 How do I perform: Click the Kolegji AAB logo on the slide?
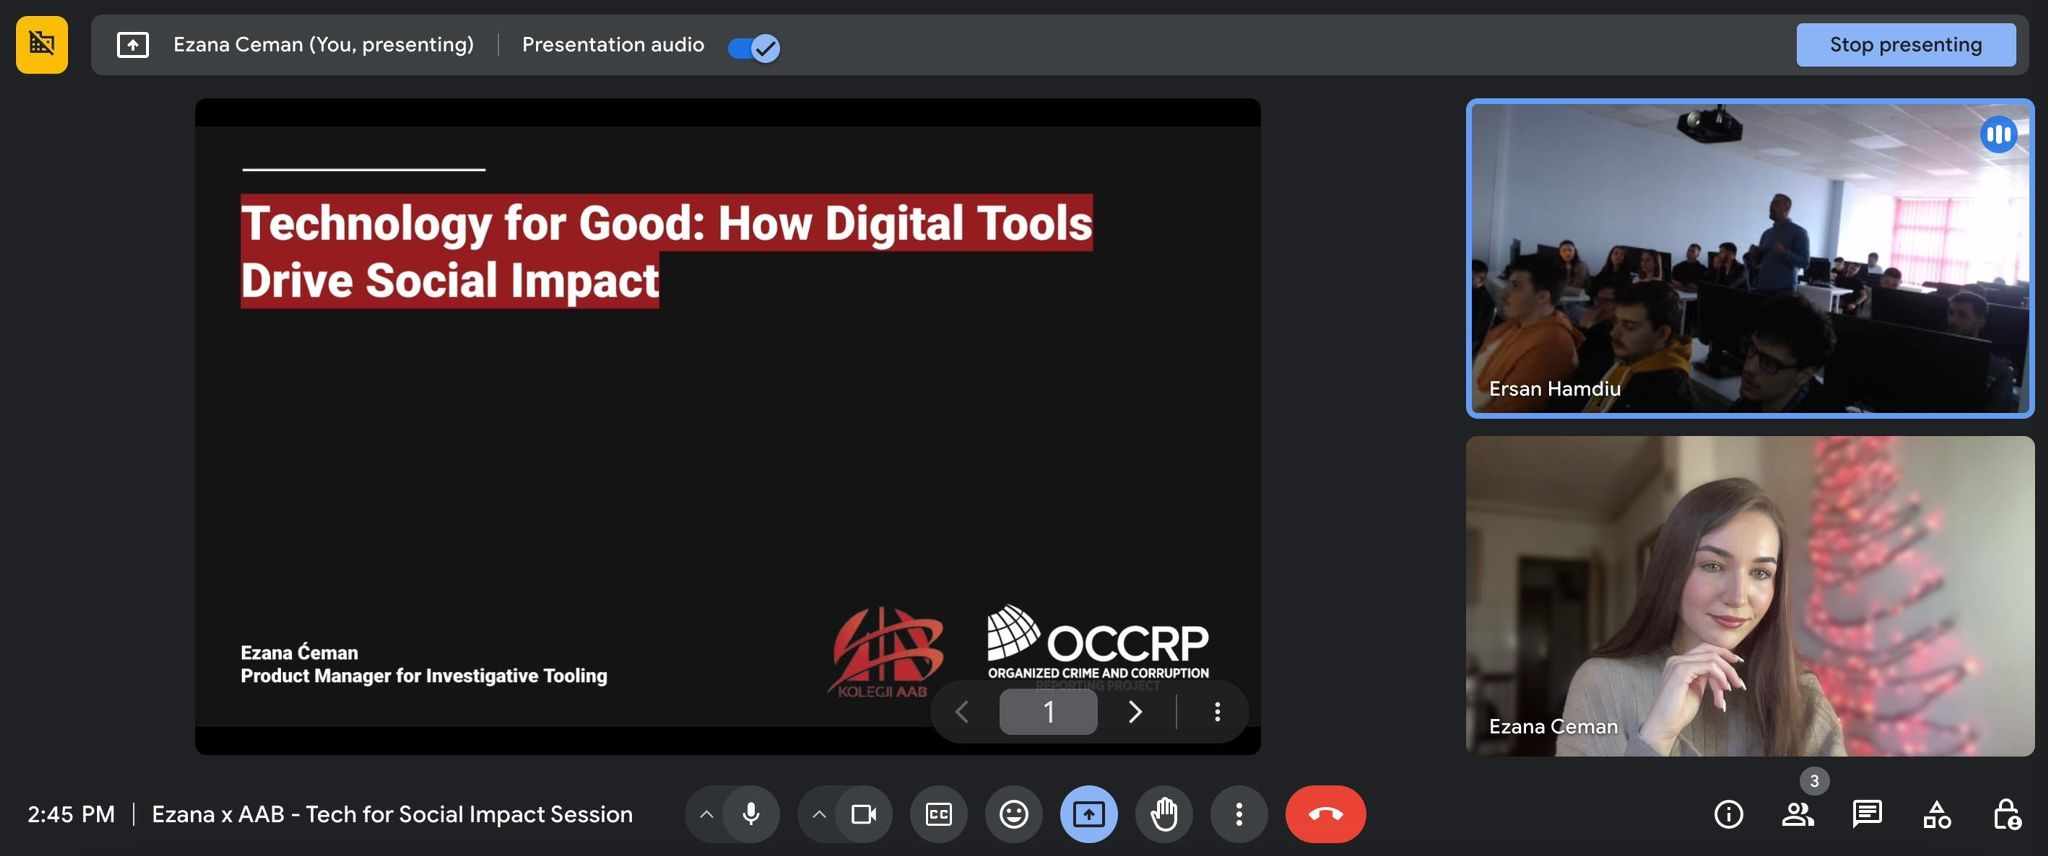[885, 652]
